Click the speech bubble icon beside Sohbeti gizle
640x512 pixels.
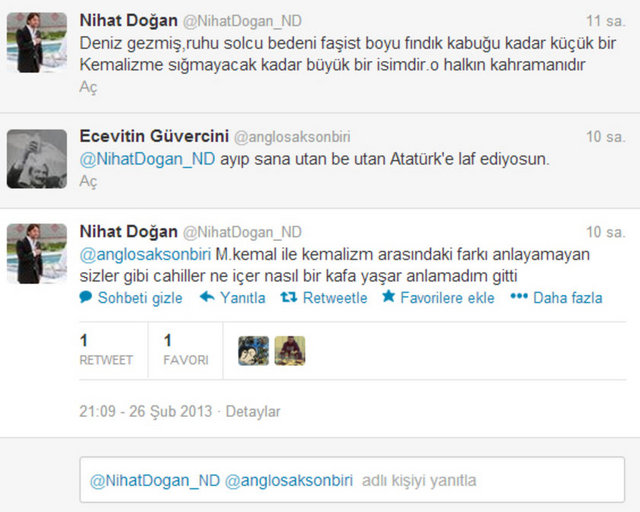tap(86, 297)
